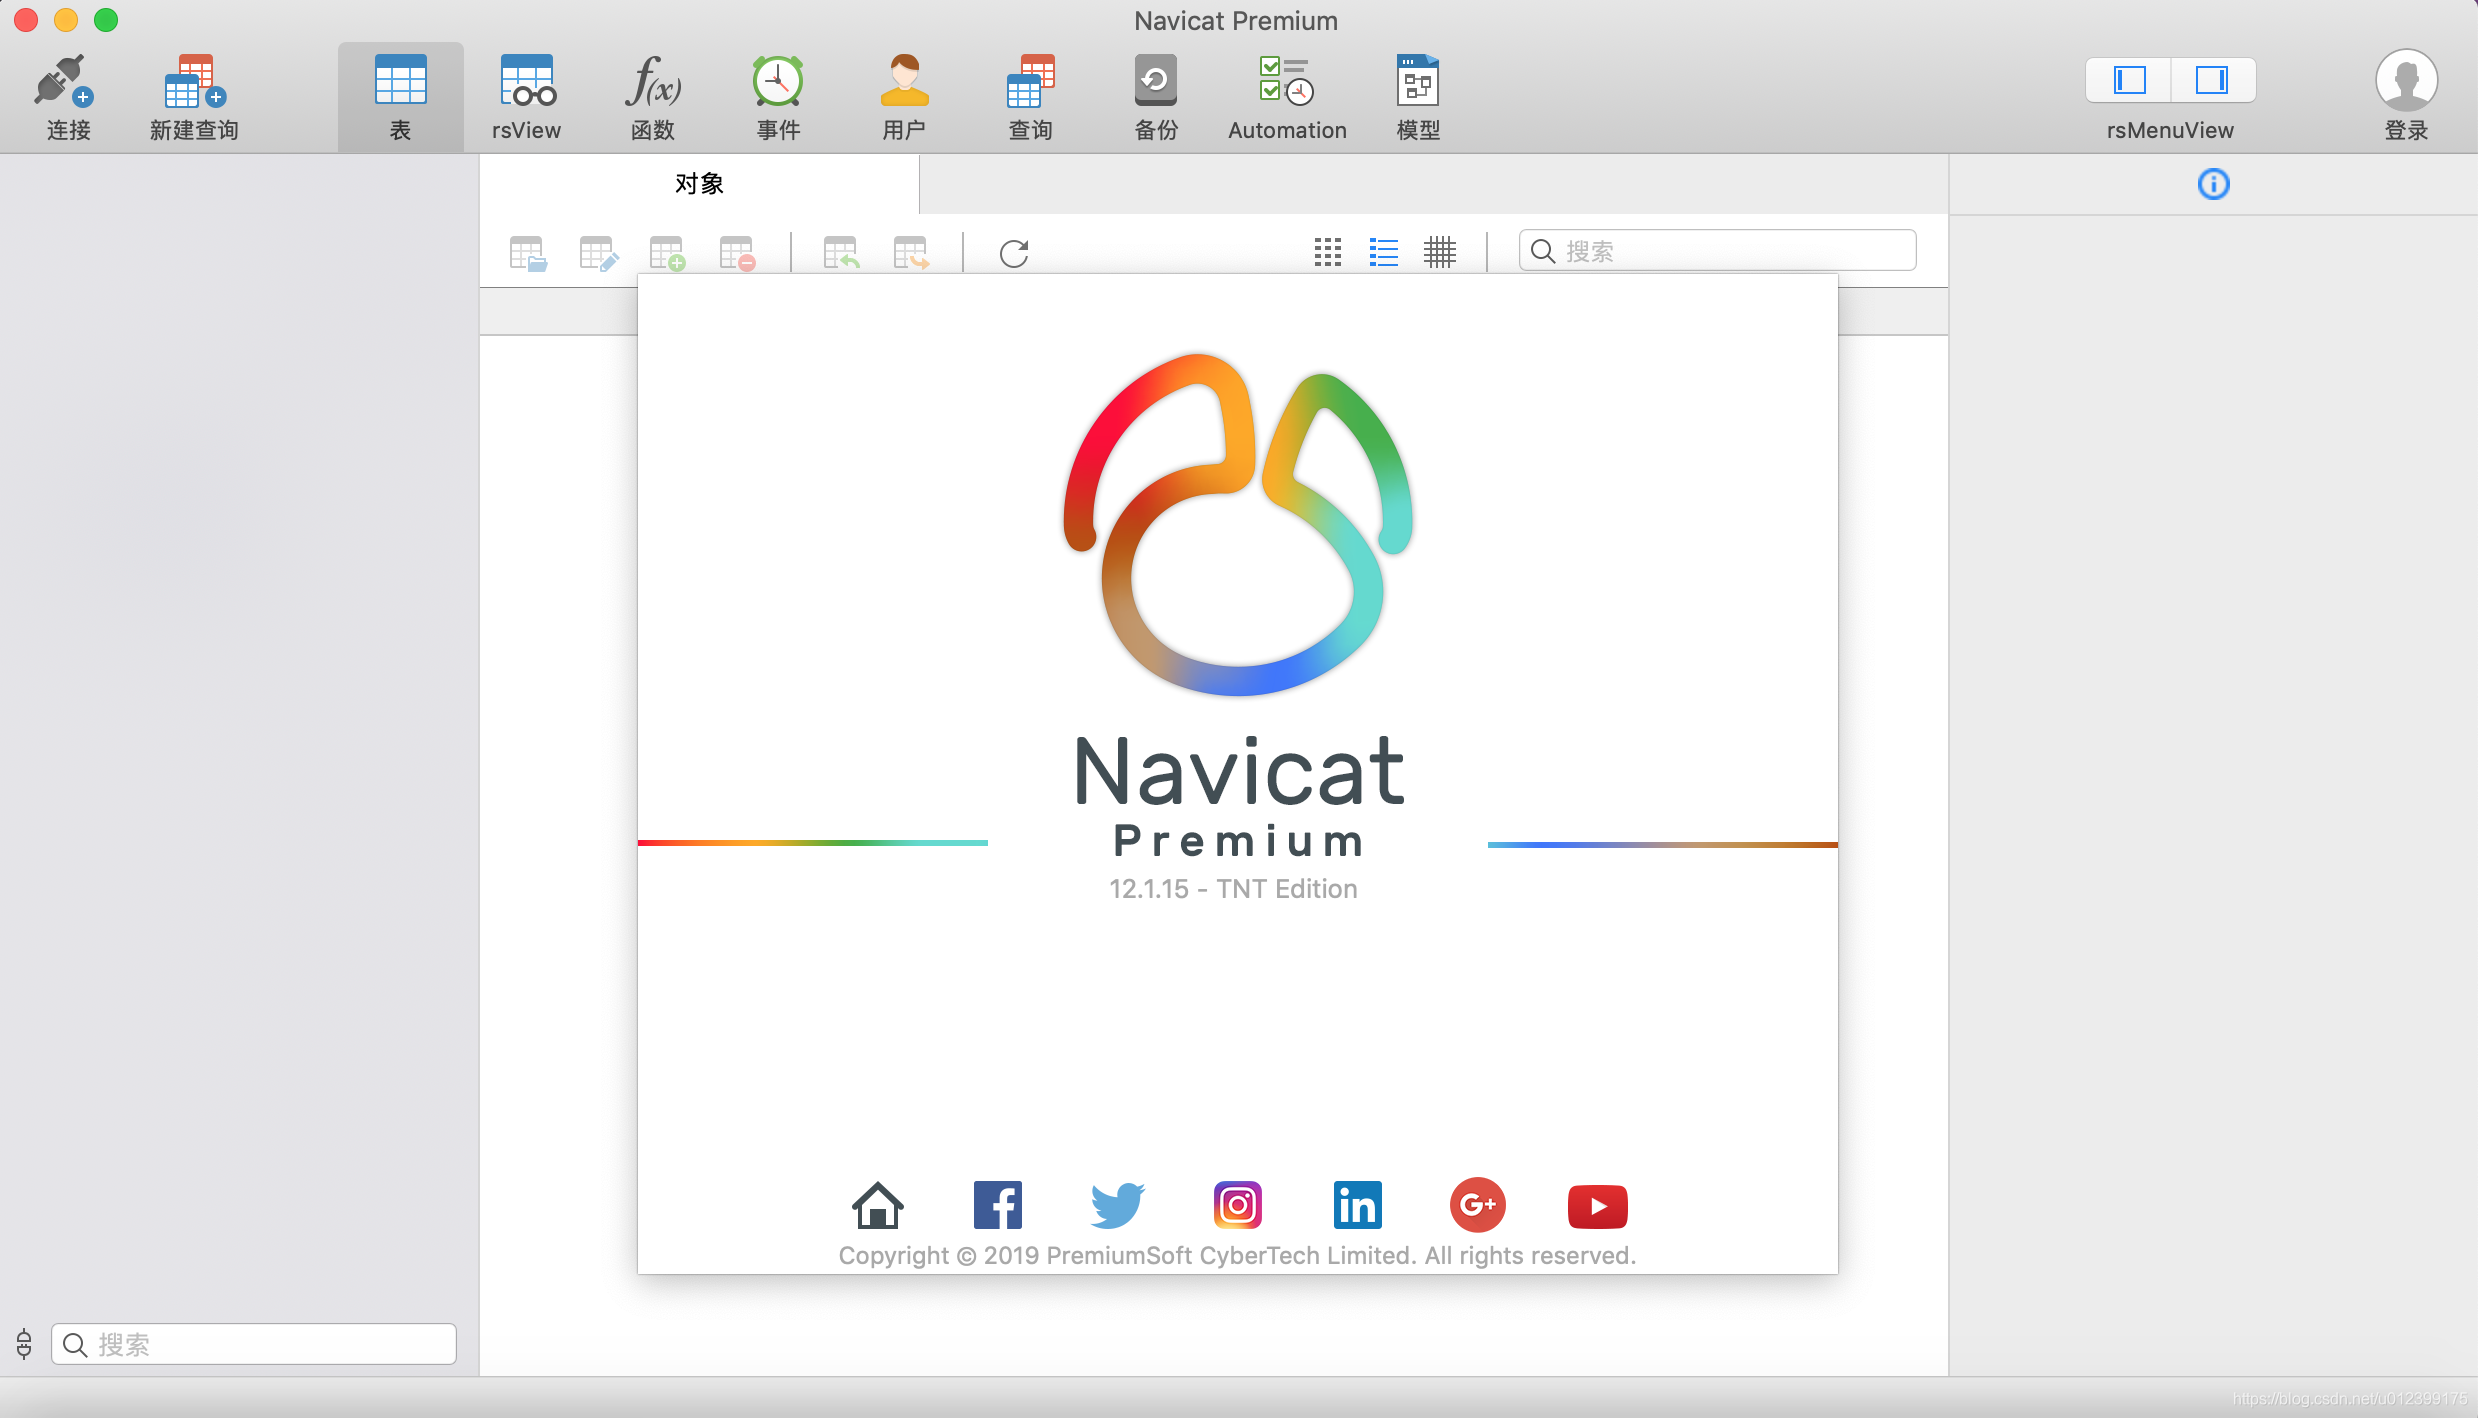
Task: Open the 连接 connection tool
Action: pos(67,97)
